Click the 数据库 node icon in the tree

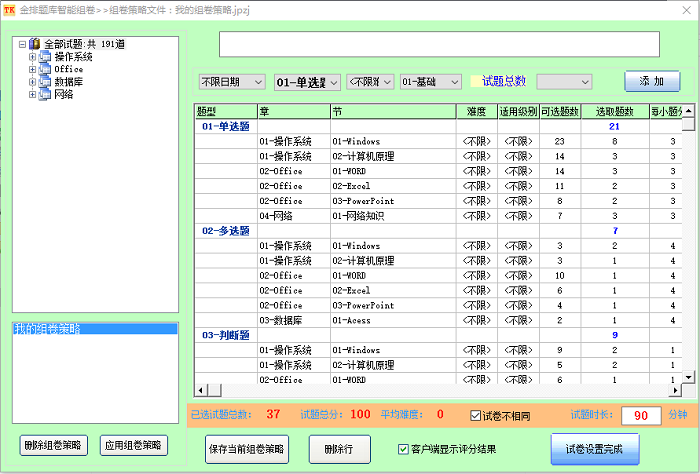(x=45, y=82)
